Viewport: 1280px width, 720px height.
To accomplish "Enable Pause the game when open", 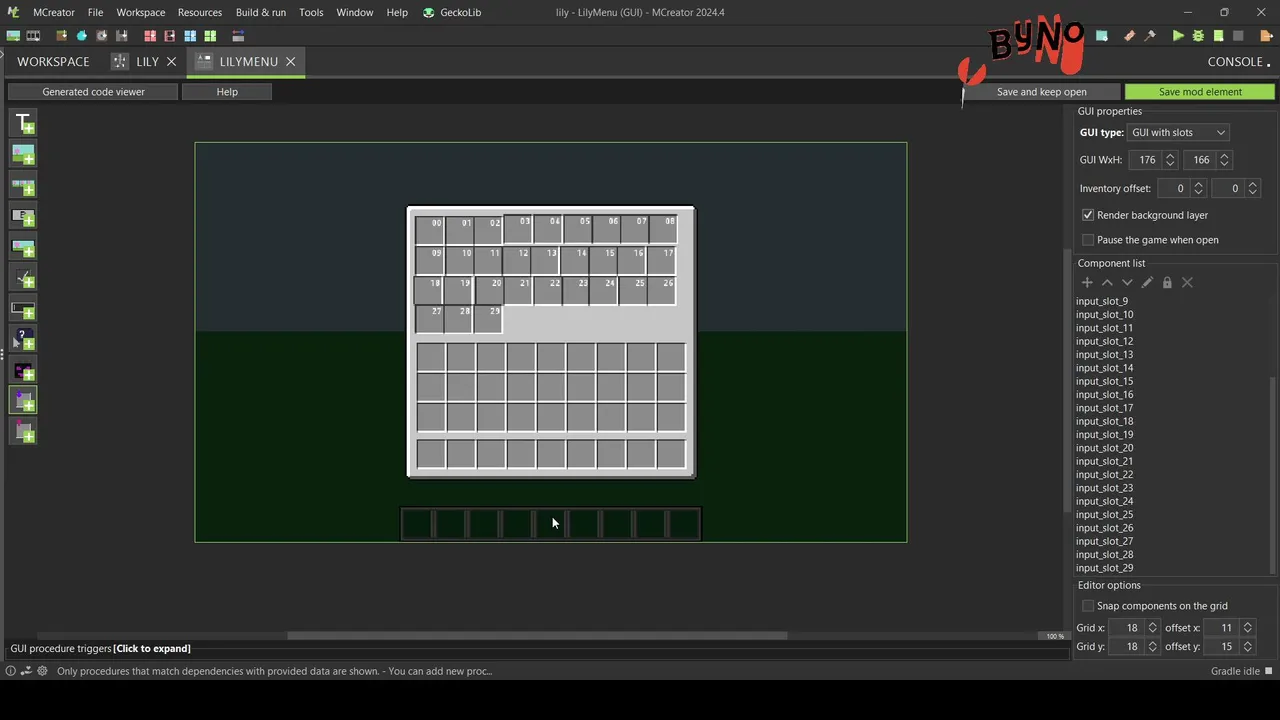I will [x=1088, y=240].
